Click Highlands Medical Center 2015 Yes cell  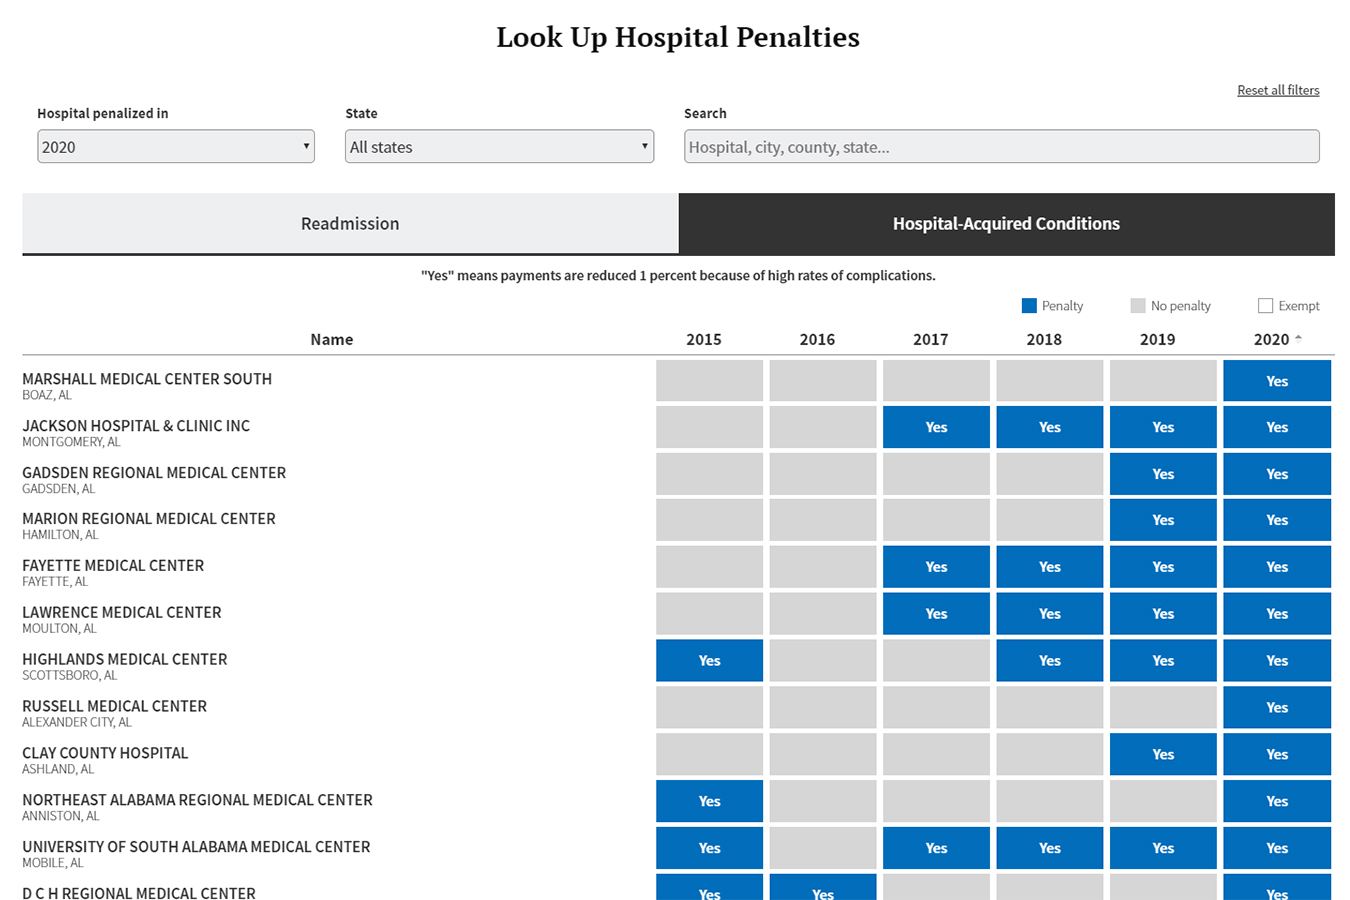pos(709,661)
